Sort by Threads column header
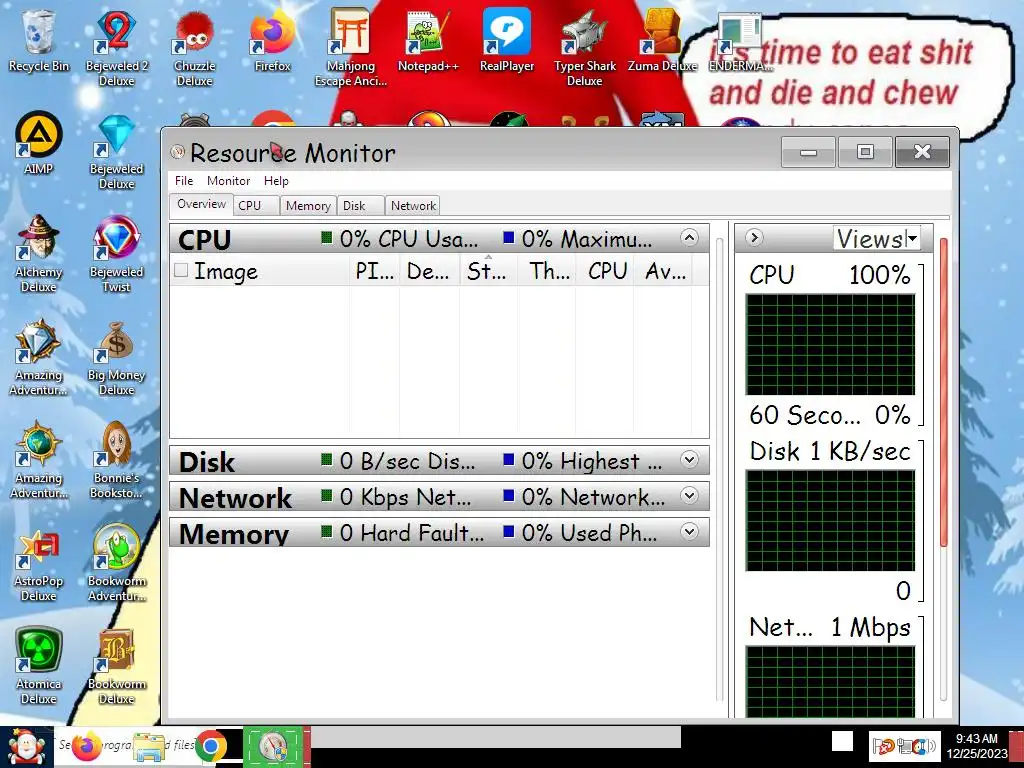1024x768 pixels. click(546, 270)
